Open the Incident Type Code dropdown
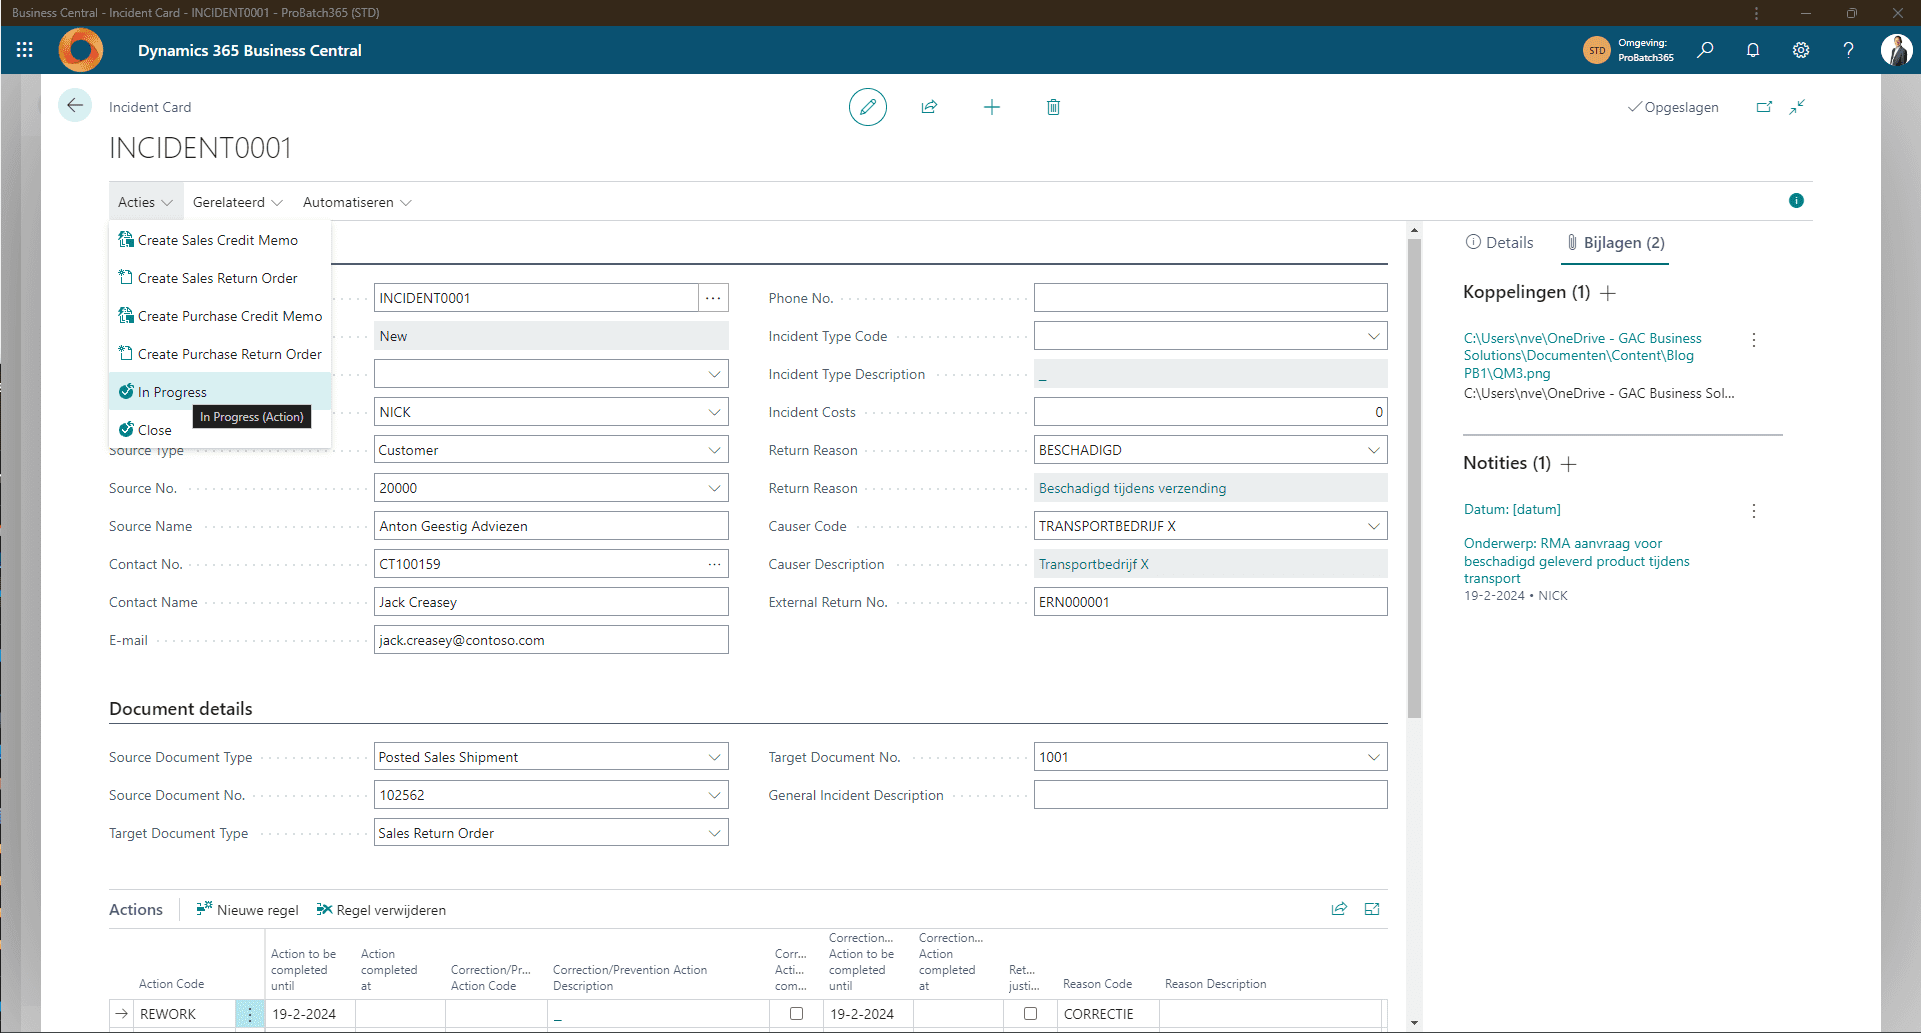 click(1373, 336)
